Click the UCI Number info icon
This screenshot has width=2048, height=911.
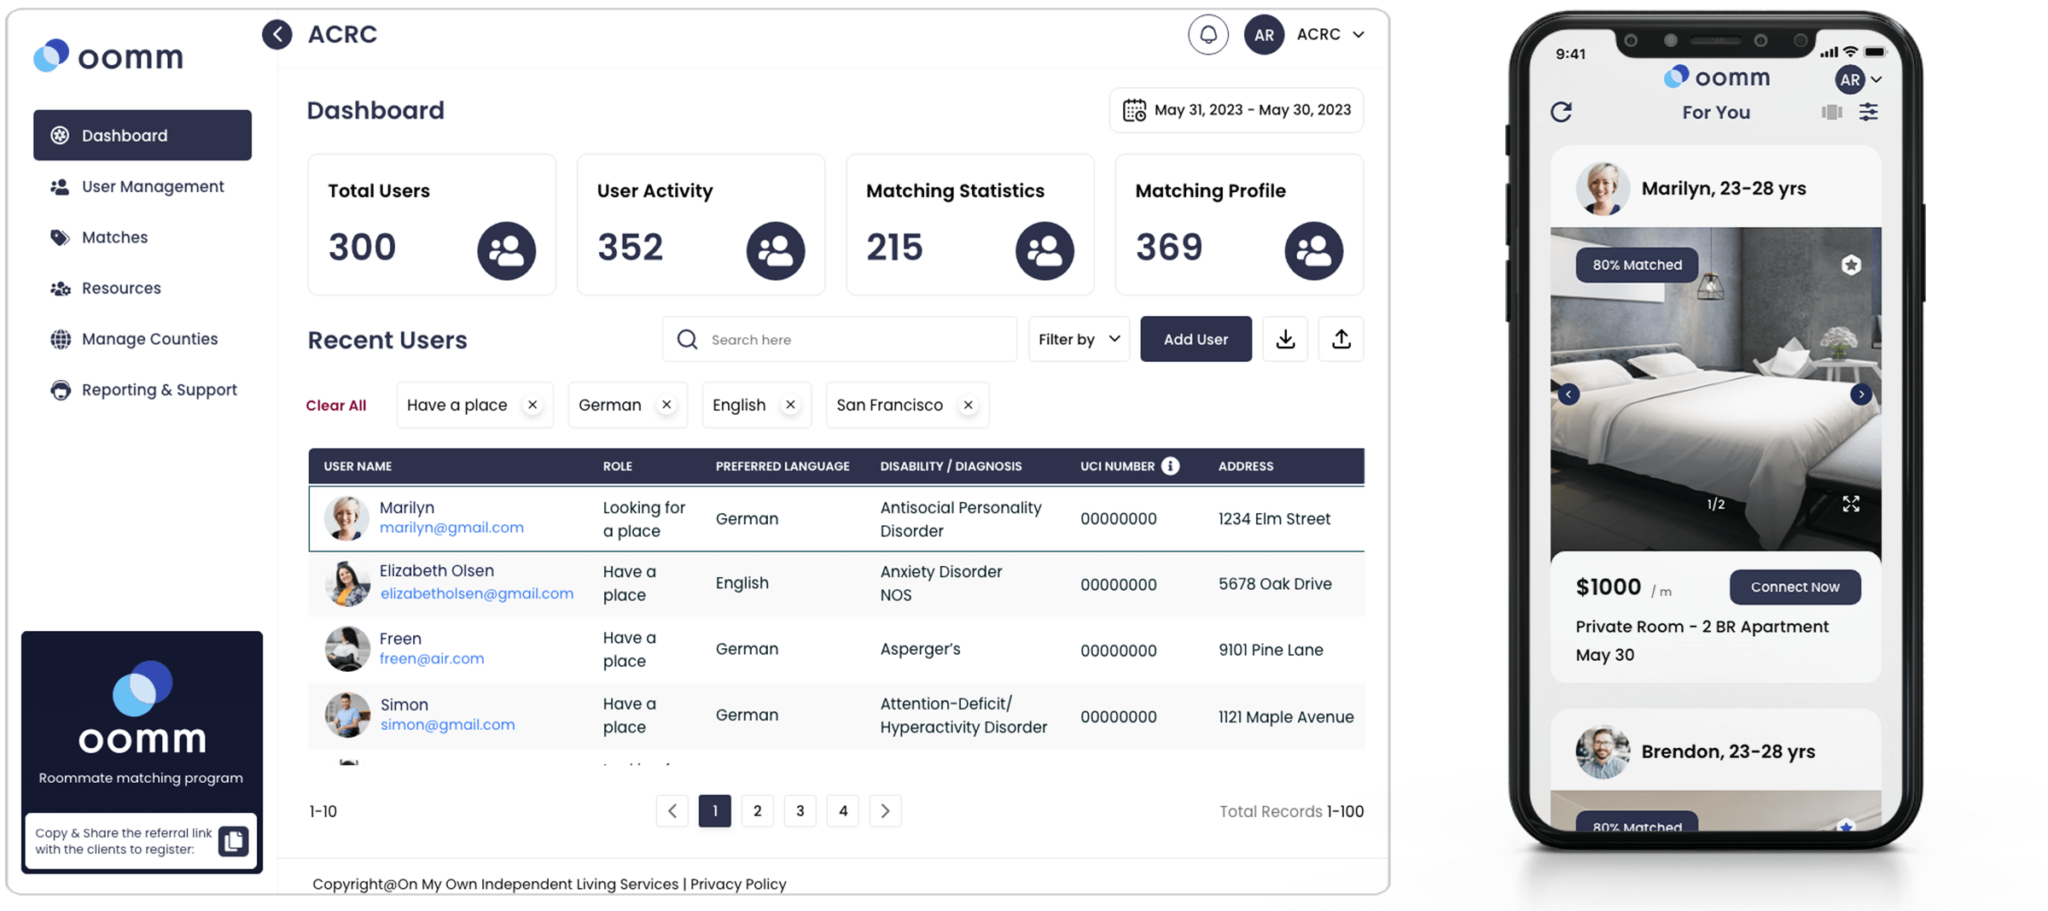[x=1170, y=466]
